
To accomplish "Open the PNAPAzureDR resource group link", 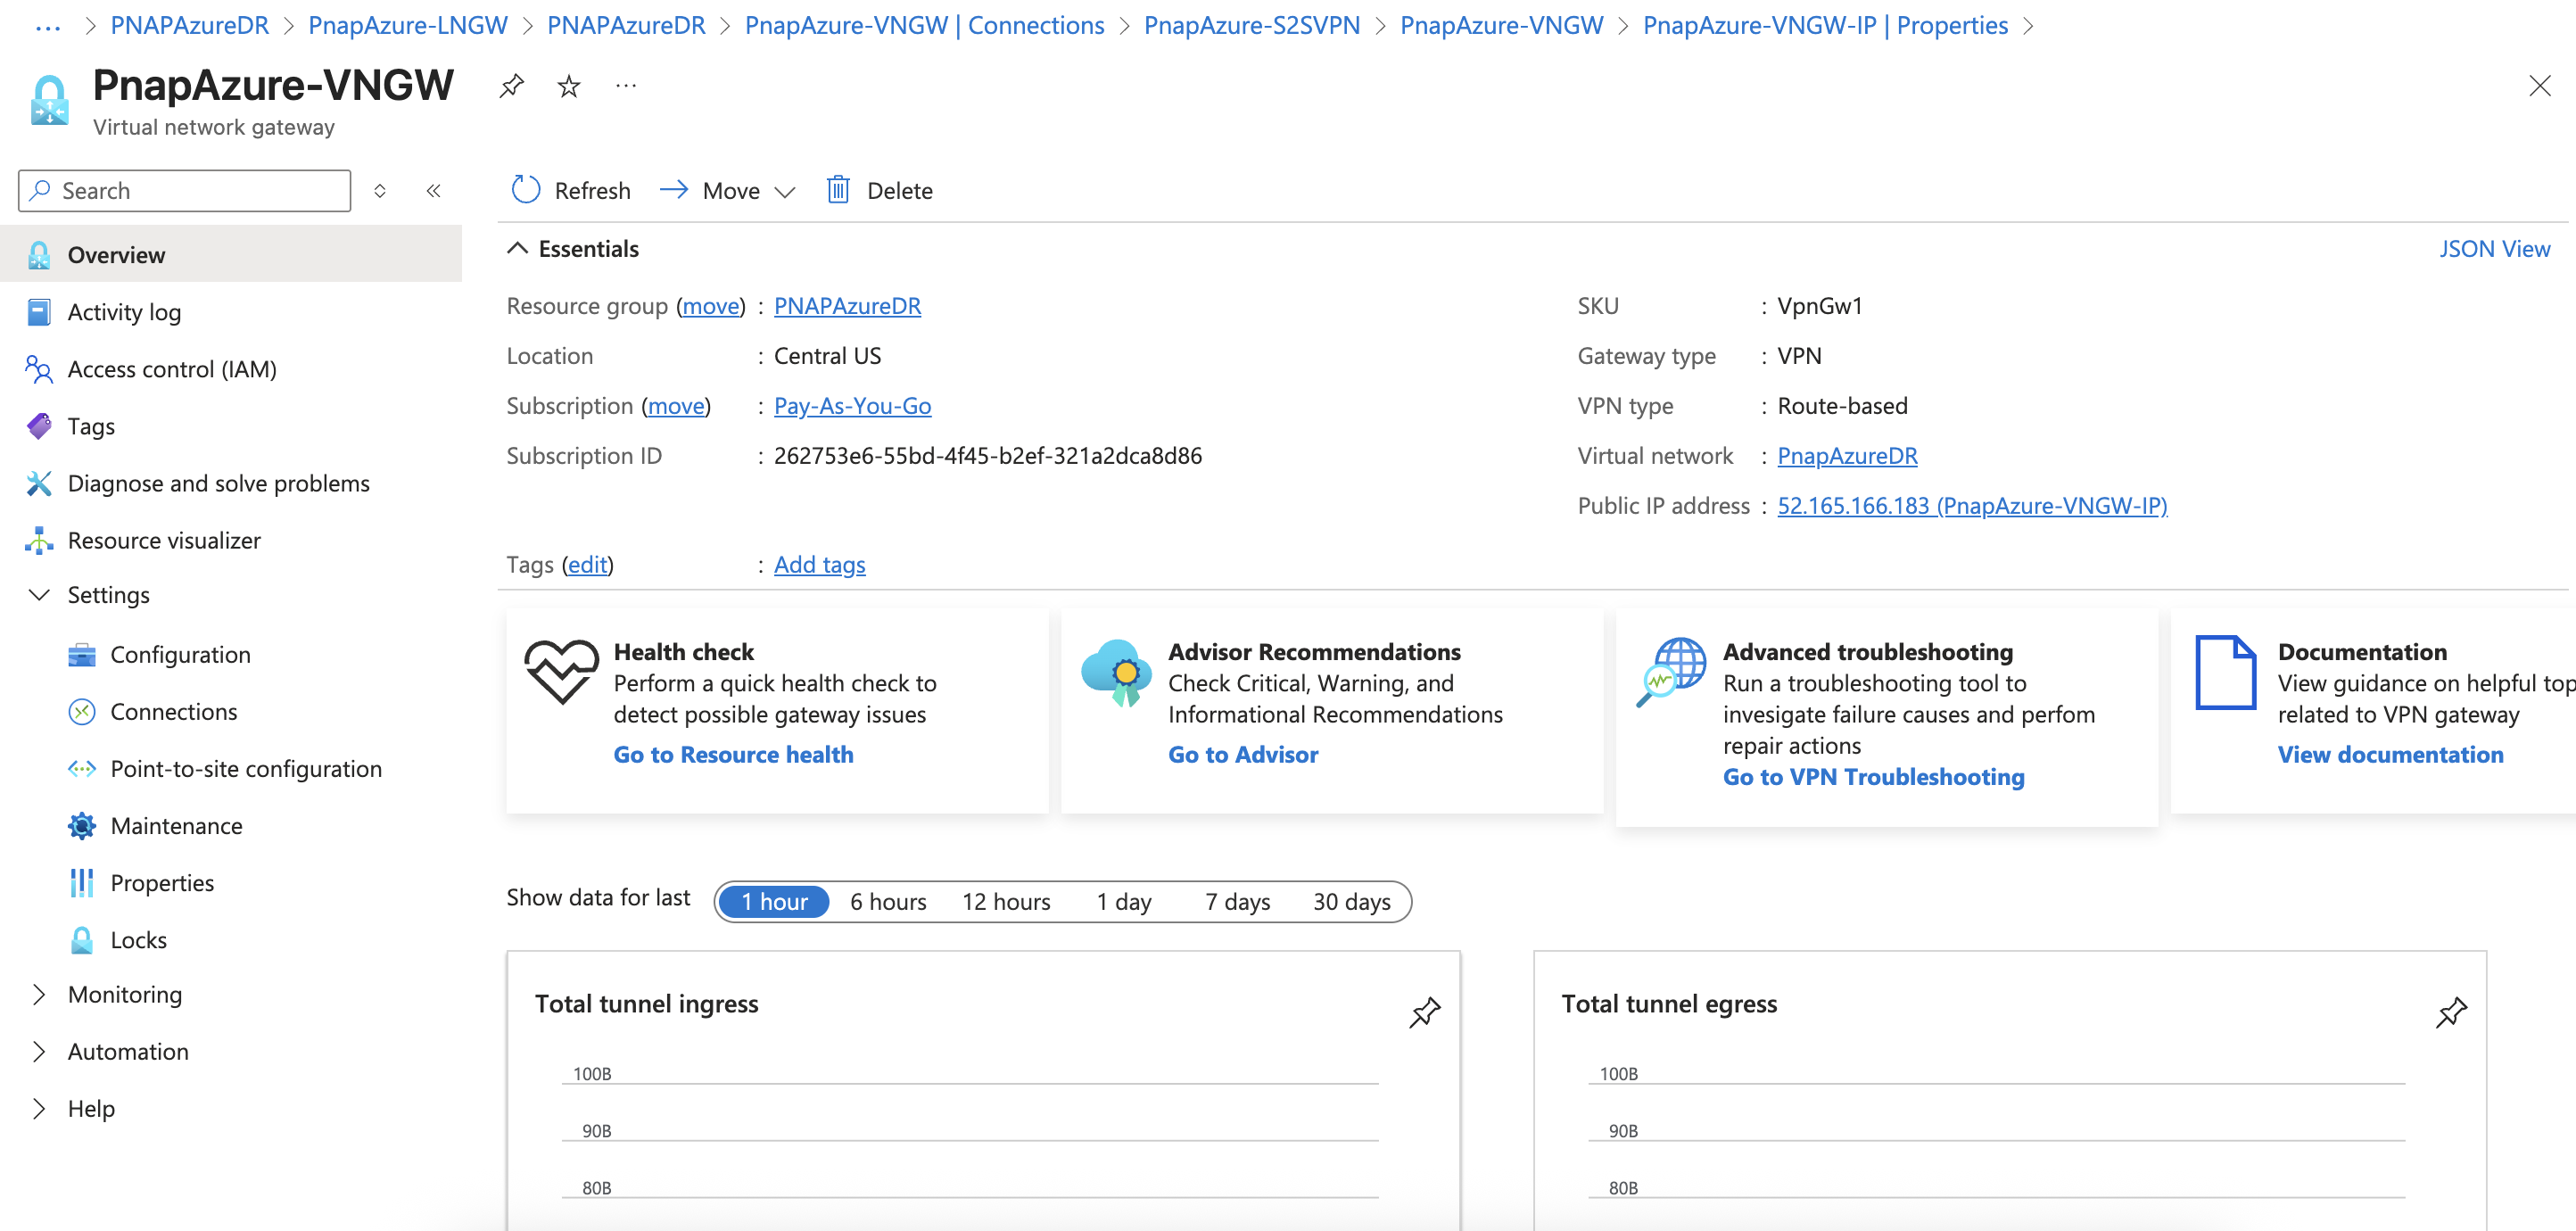I will tap(847, 306).
